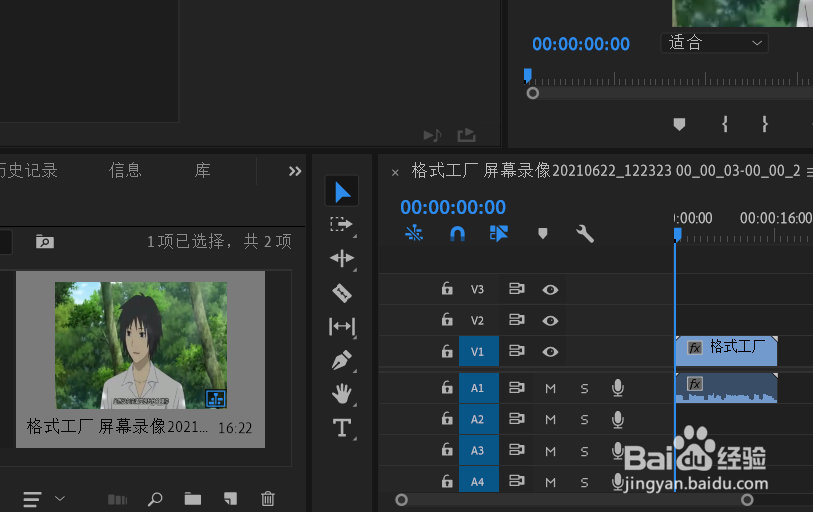
Task: Select the Track Select Forward tool
Action: [342, 225]
